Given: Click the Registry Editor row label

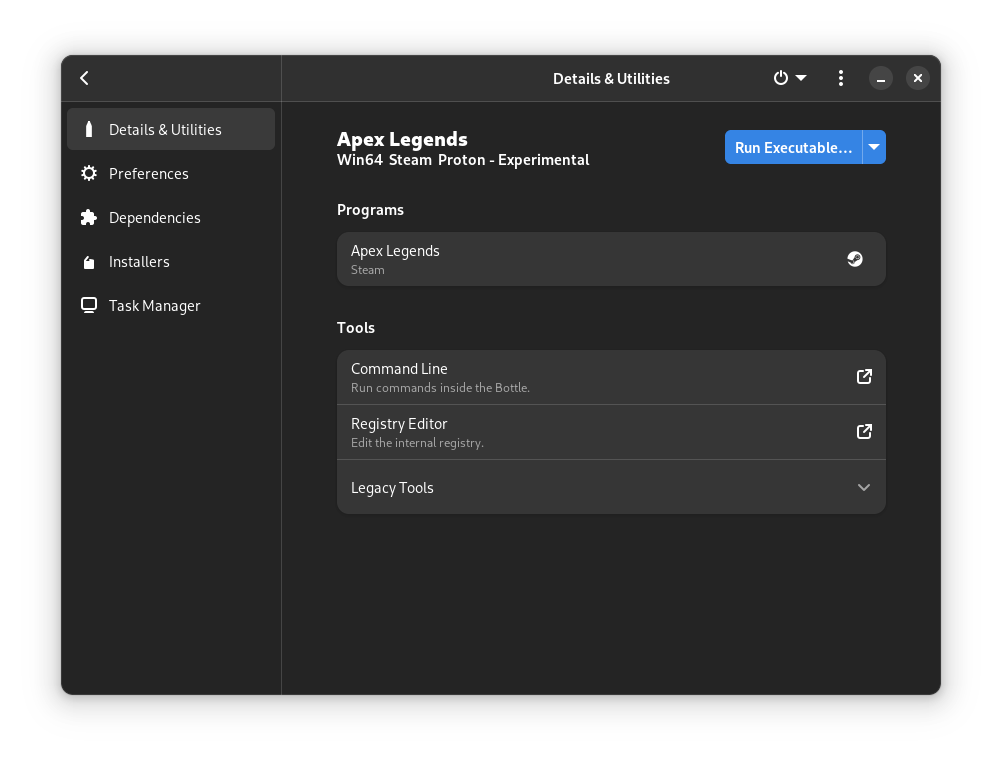Looking at the screenshot, I should (399, 424).
